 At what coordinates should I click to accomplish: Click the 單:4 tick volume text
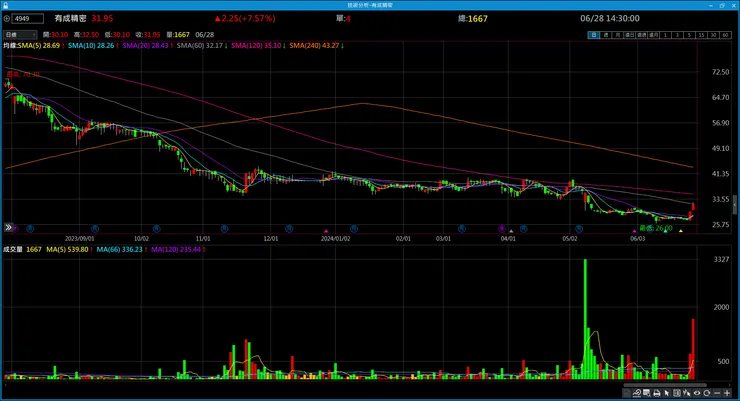pos(343,18)
